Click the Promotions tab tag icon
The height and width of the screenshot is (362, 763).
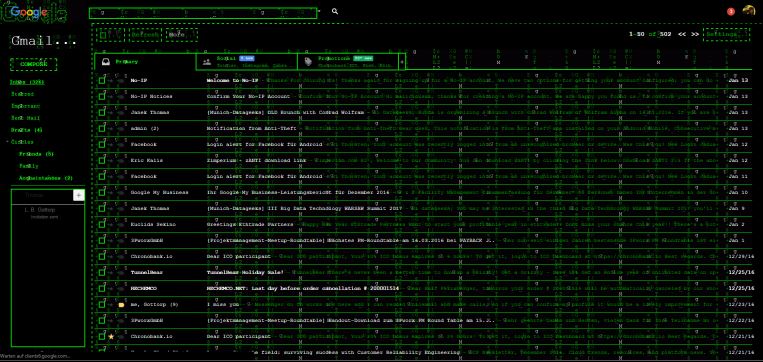pyautogui.click(x=308, y=61)
